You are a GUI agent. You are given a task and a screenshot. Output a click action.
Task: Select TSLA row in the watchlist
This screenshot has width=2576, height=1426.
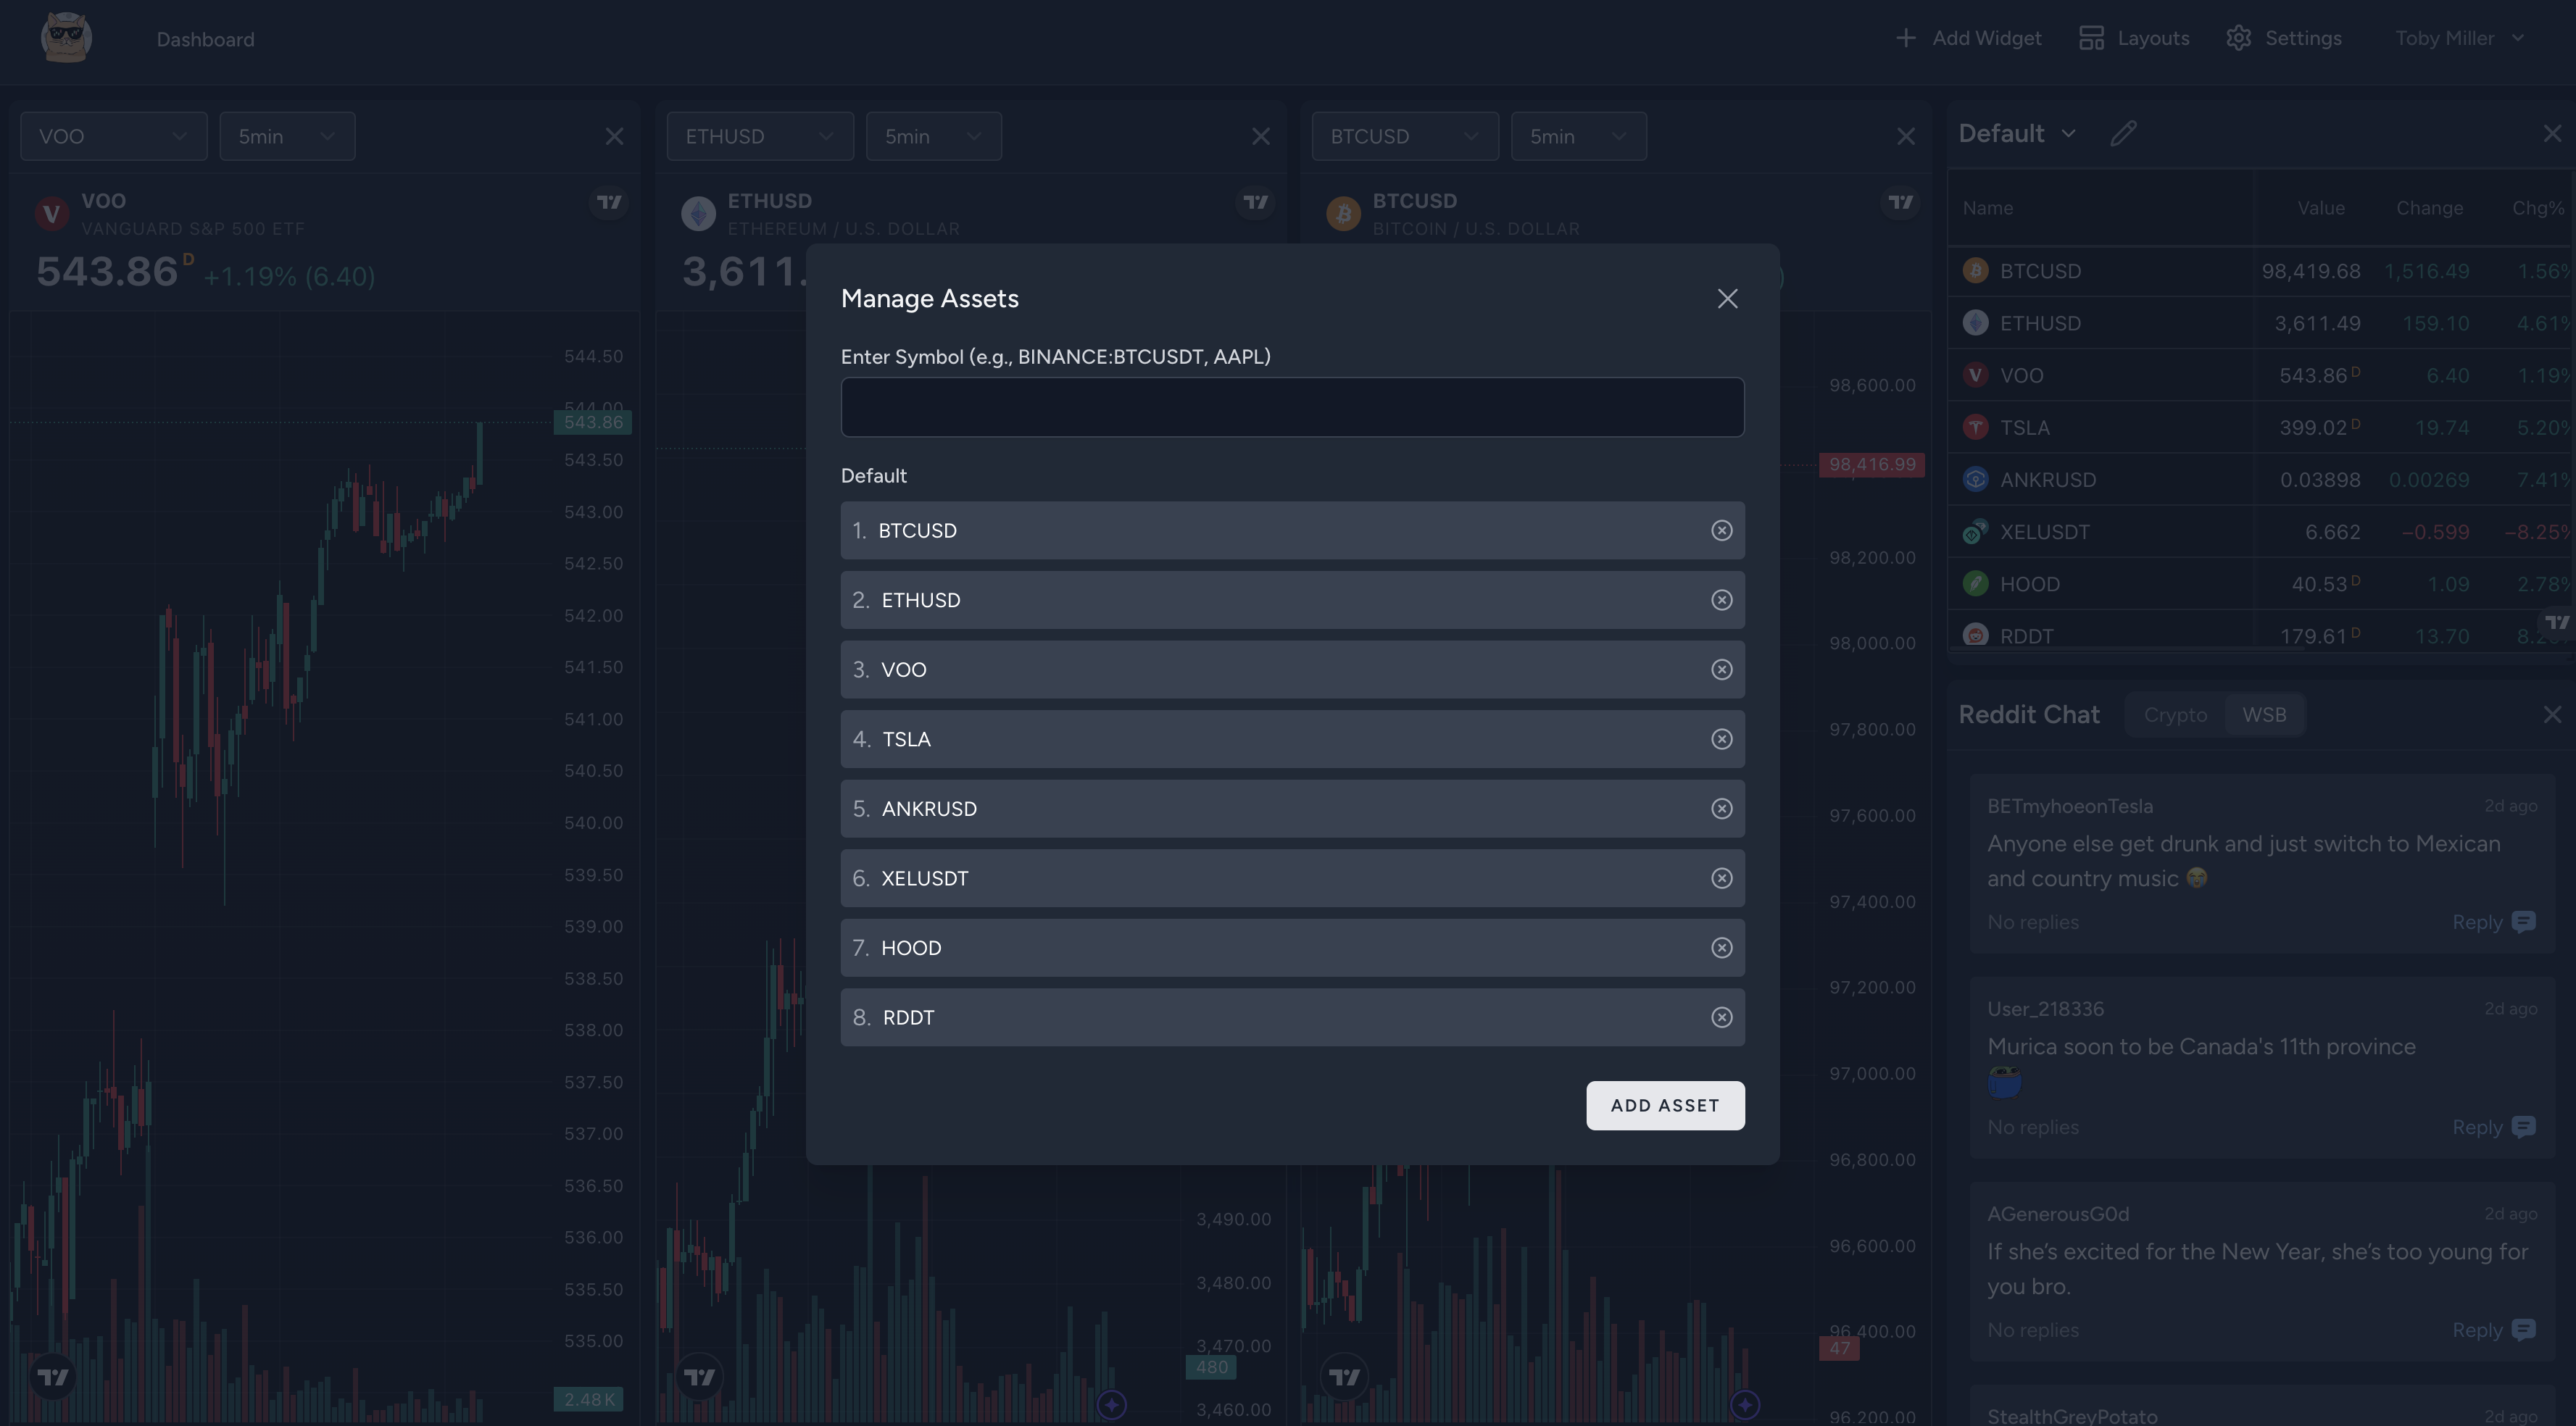click(2261, 427)
